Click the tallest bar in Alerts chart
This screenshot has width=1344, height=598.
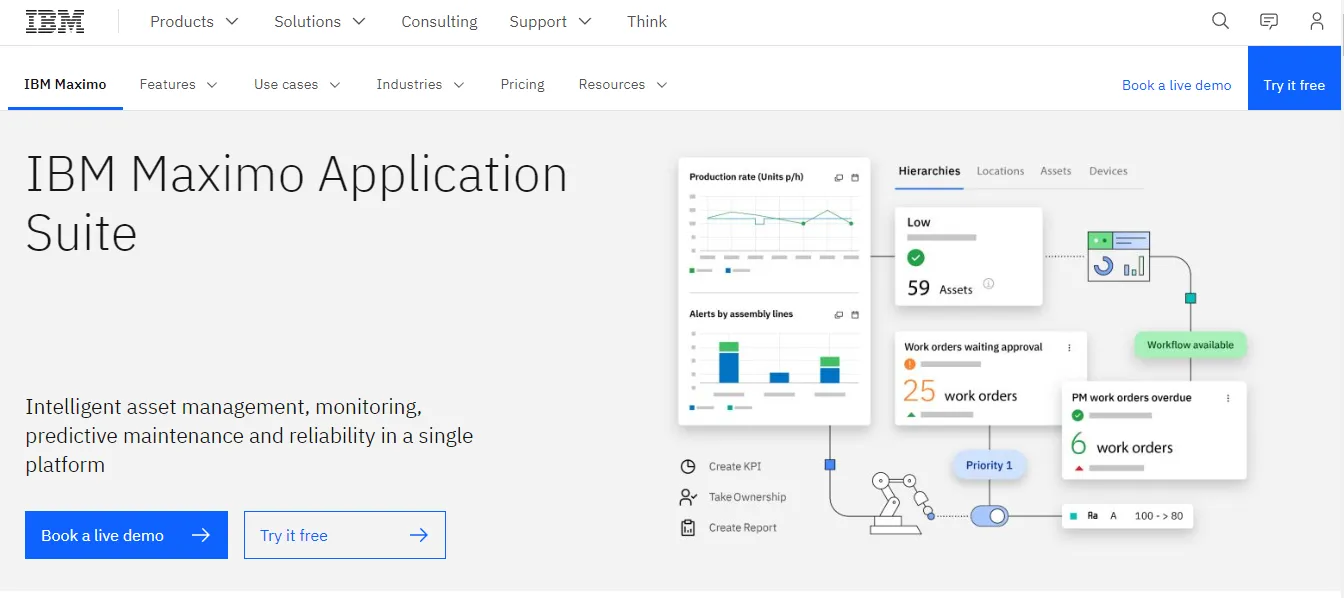[x=729, y=362]
